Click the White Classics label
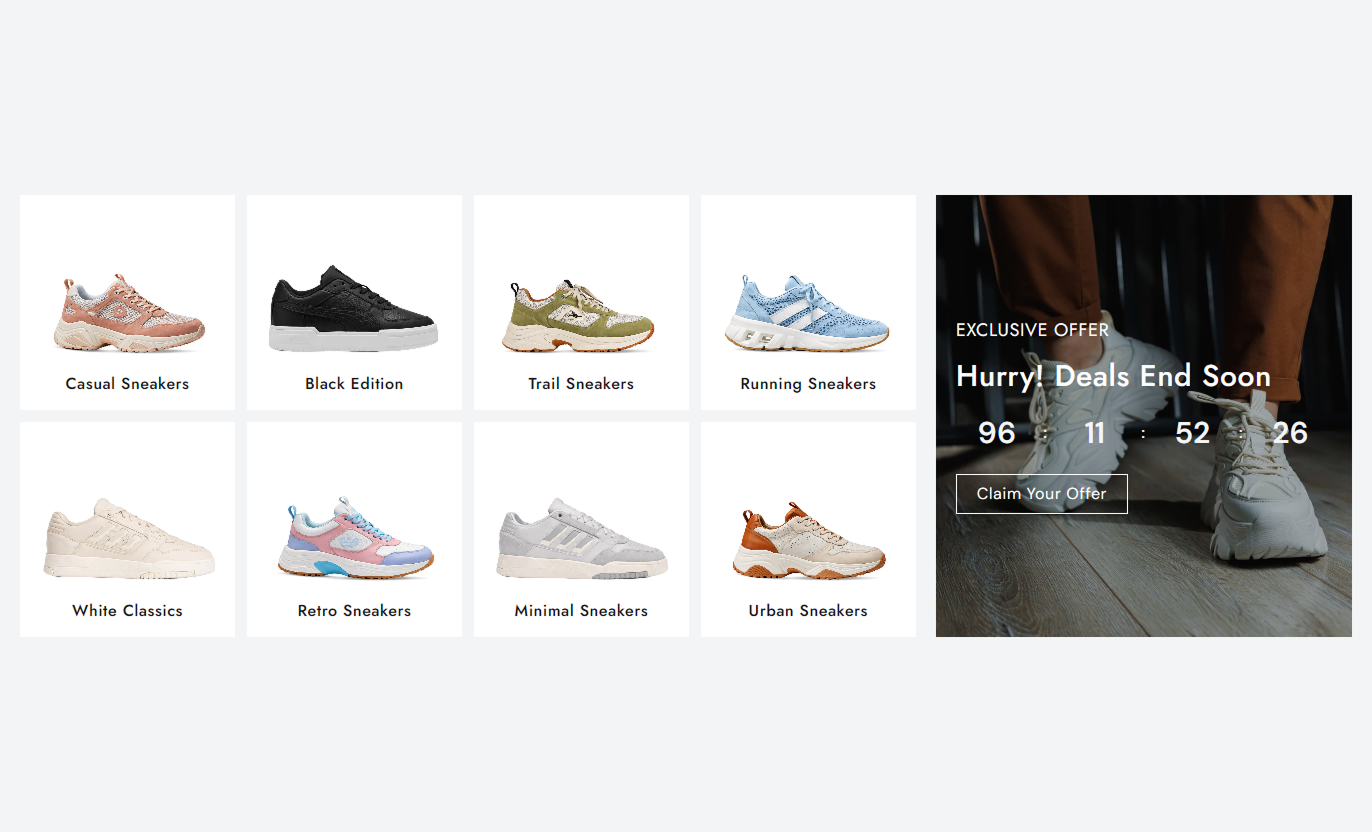1372x832 pixels. click(127, 611)
